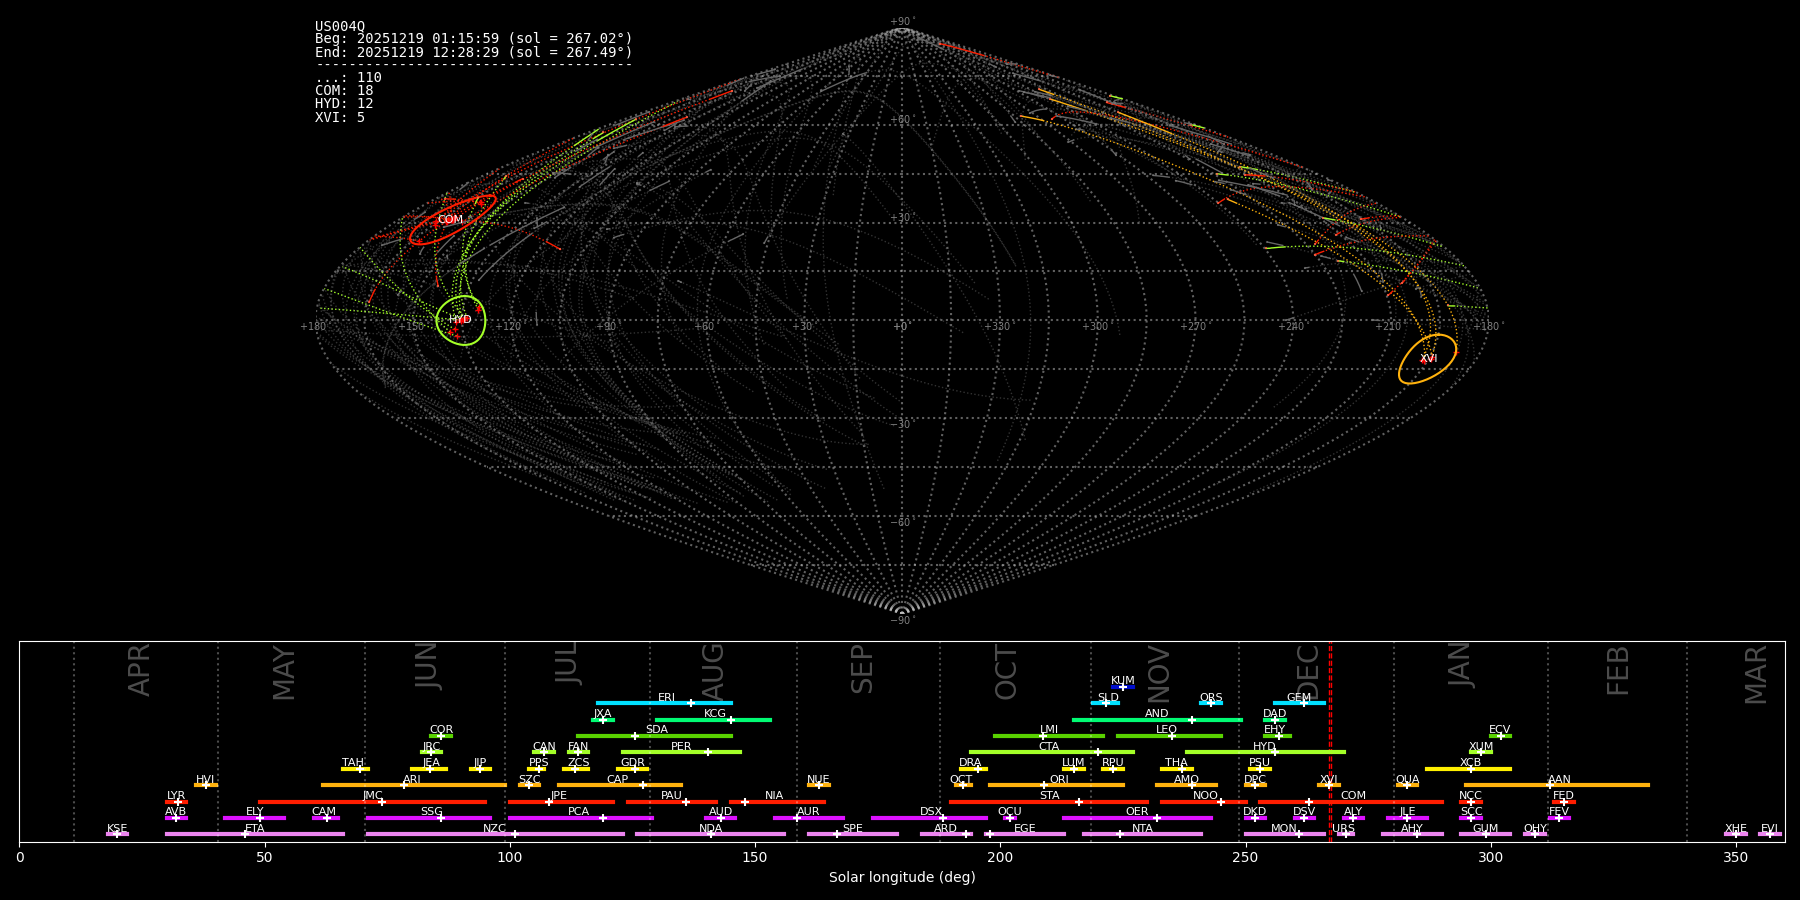1800x900 pixels.
Task: Click the DEC month label
Action: click(x=1308, y=672)
